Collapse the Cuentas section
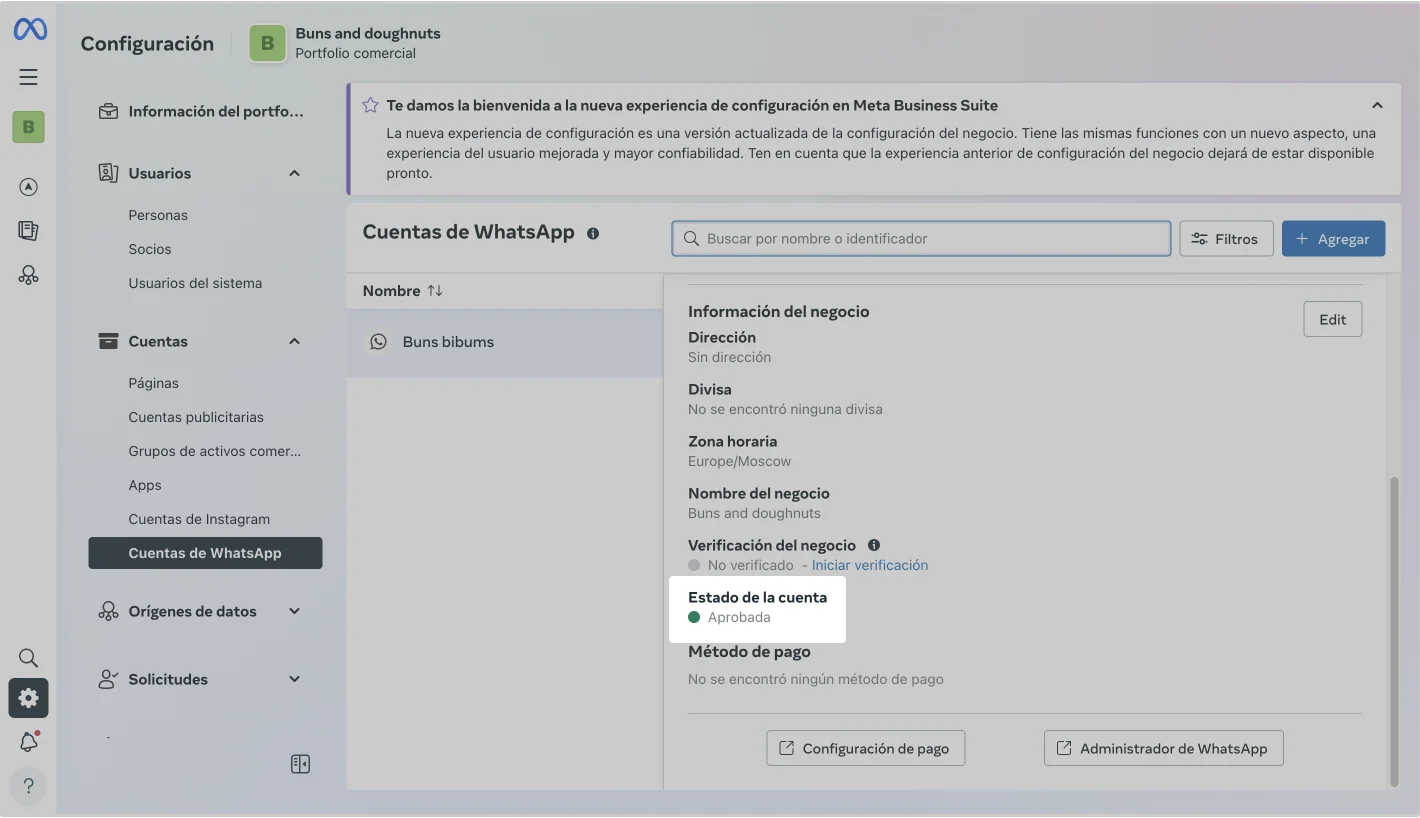Screen dimensions: 1420x818 pyautogui.click(x=294, y=341)
